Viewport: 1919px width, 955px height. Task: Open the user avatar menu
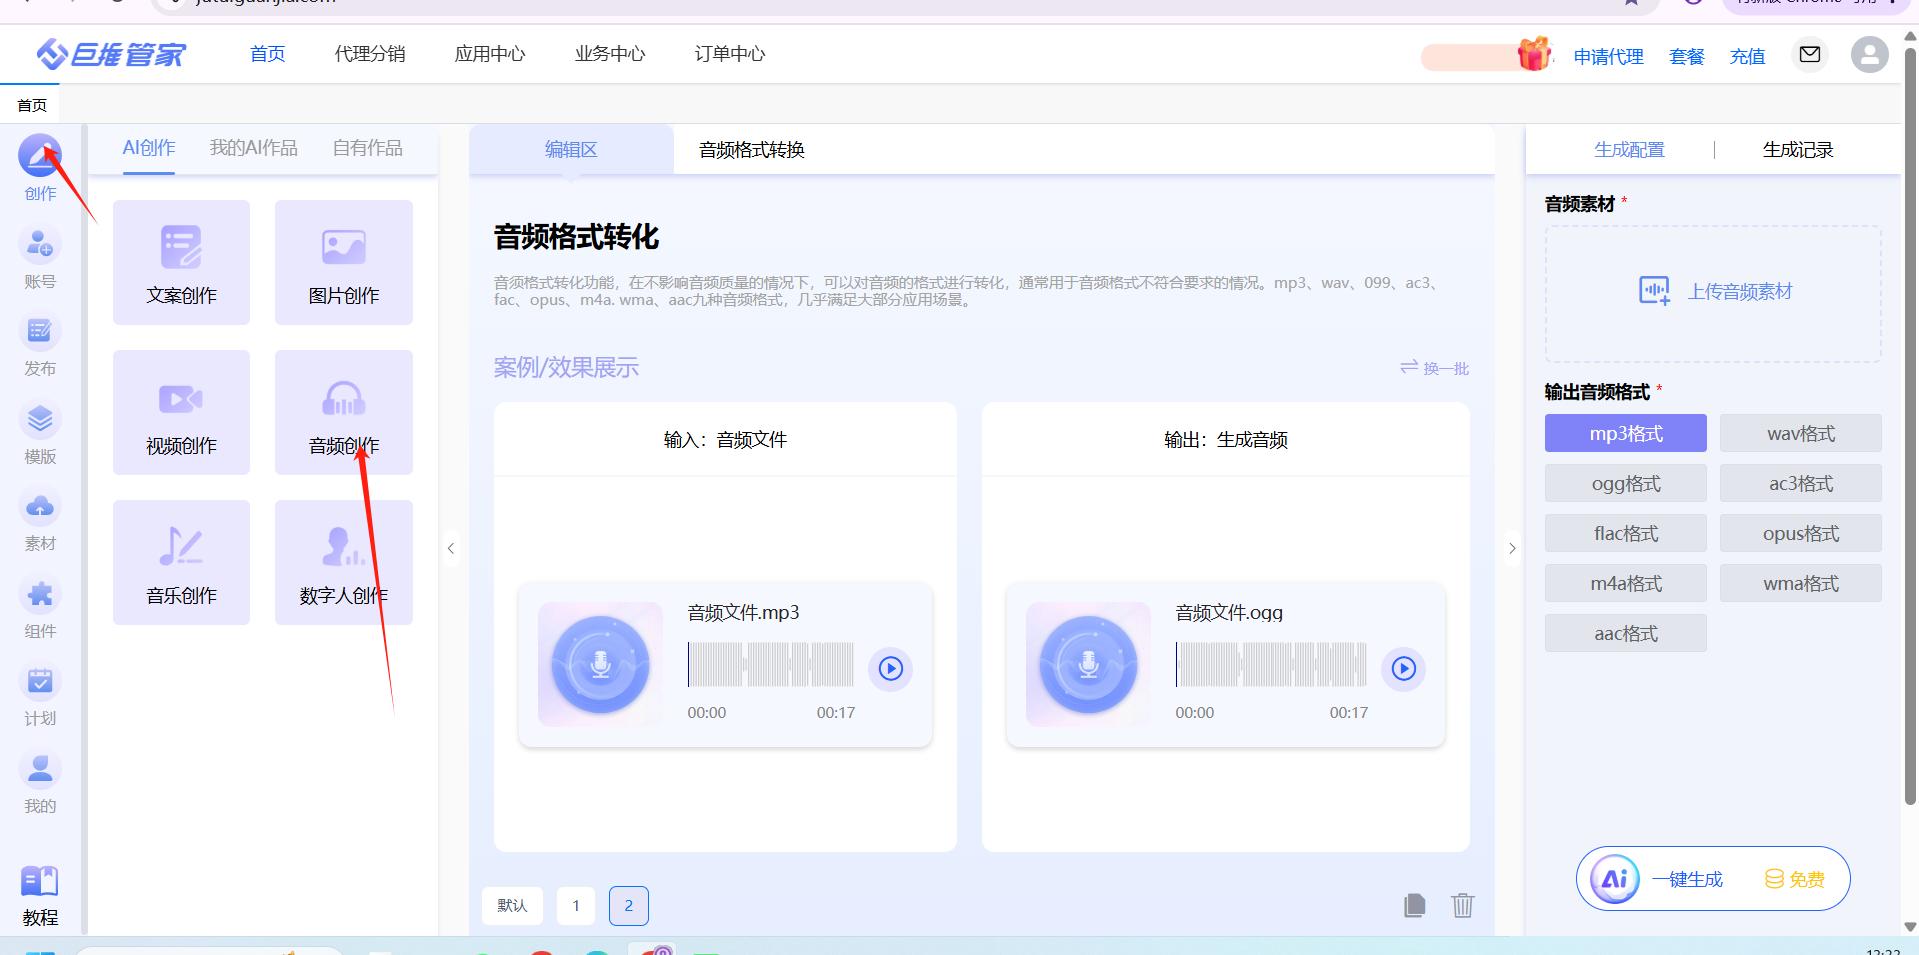coord(1868,55)
